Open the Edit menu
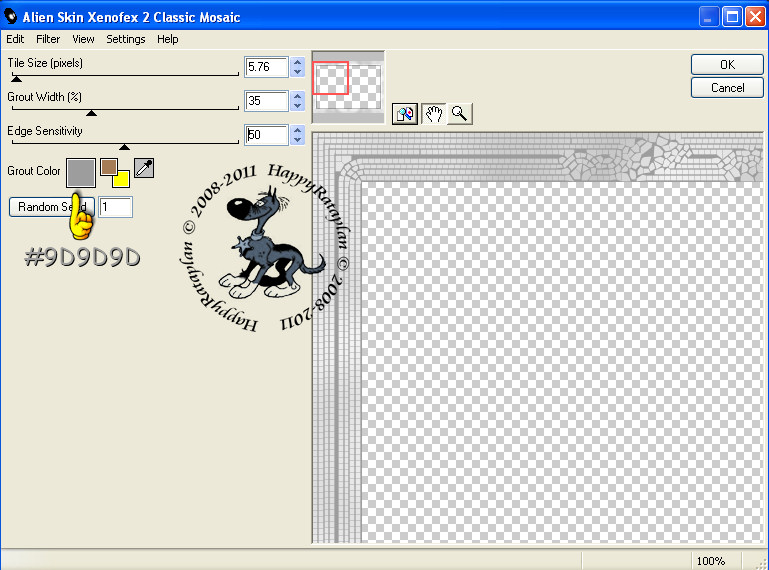Image resolution: width=769 pixels, height=570 pixels. [15, 39]
